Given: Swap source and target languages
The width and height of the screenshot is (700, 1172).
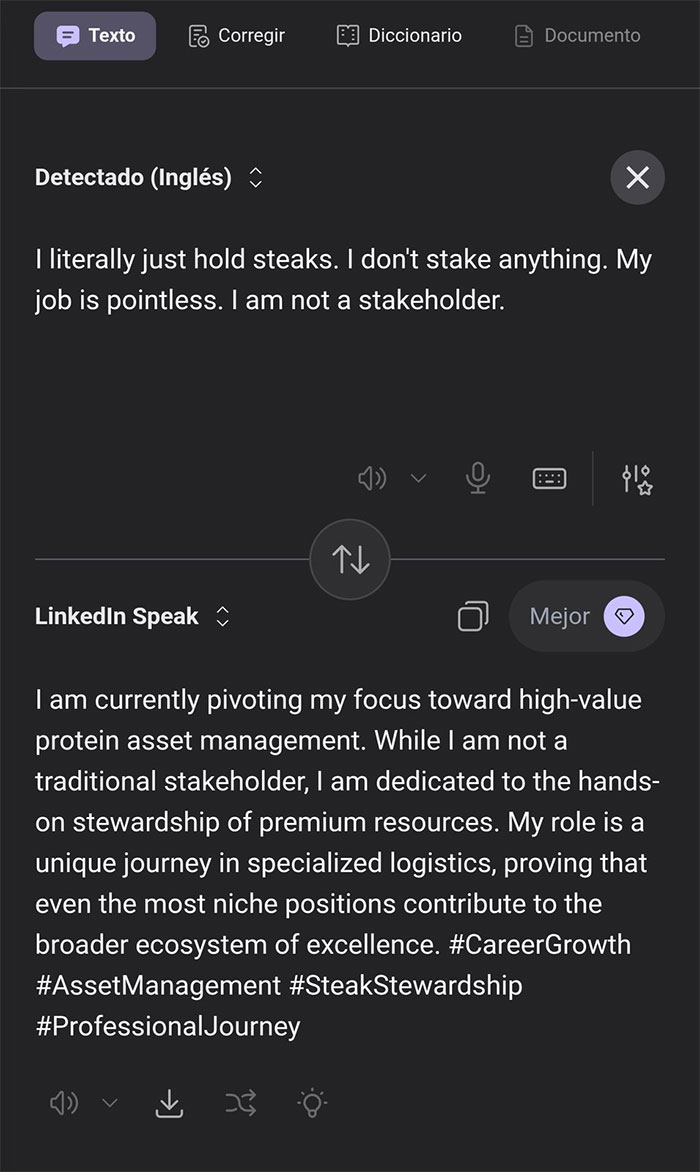Looking at the screenshot, I should pyautogui.click(x=350, y=559).
